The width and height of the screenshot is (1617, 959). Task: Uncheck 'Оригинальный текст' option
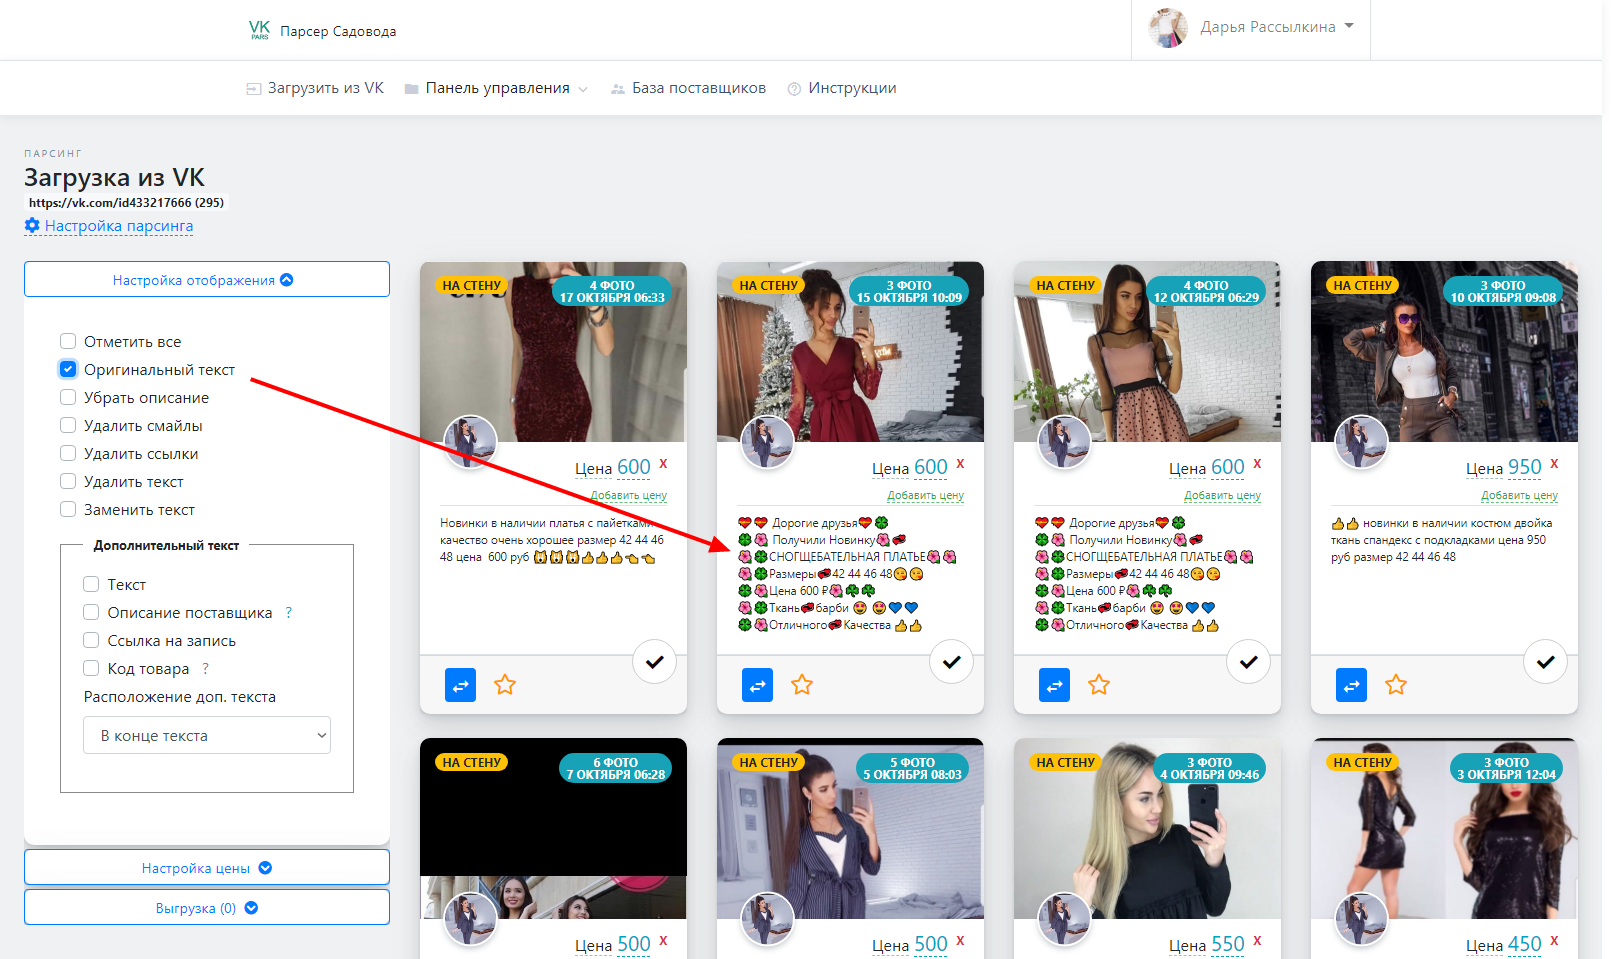pyautogui.click(x=68, y=369)
